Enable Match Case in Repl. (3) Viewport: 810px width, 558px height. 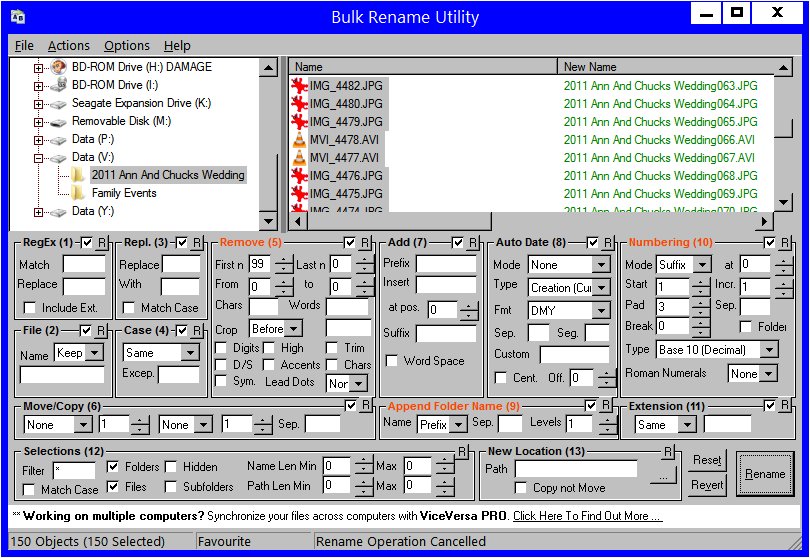tap(129, 308)
